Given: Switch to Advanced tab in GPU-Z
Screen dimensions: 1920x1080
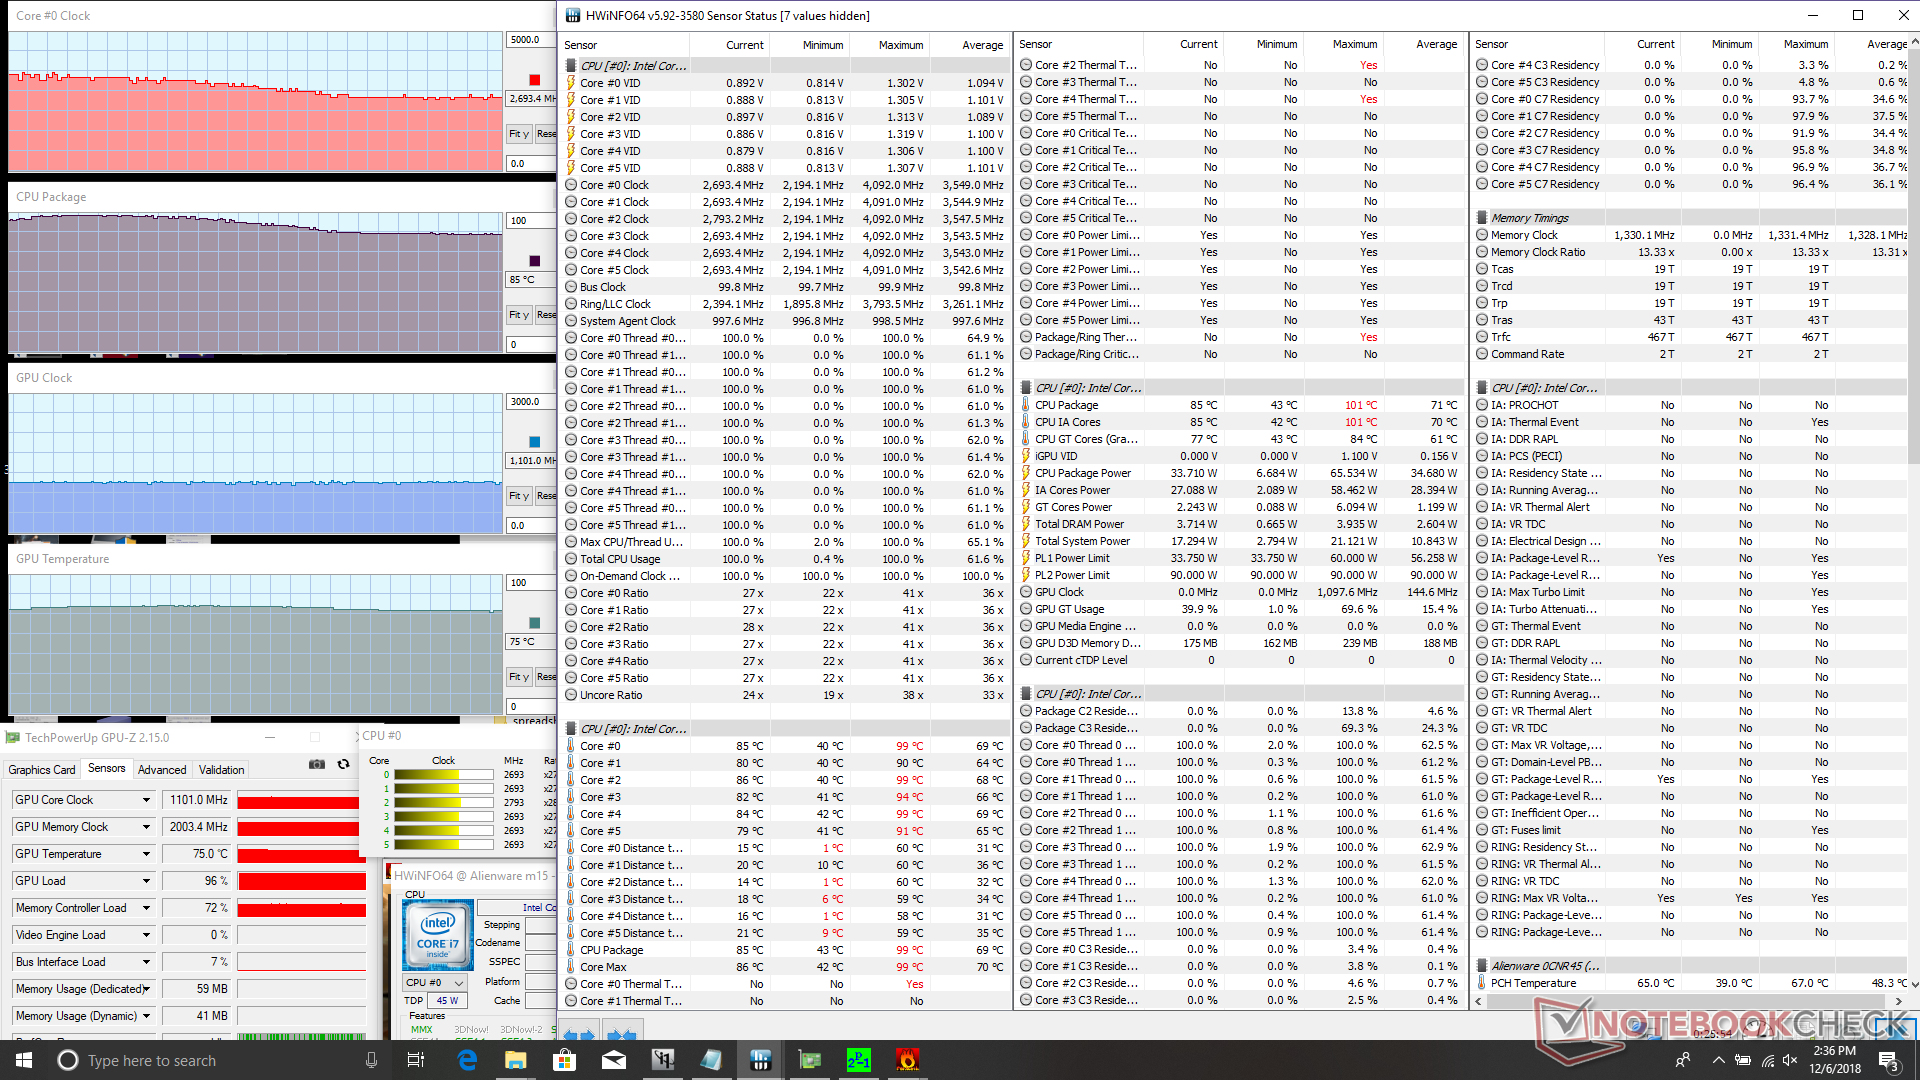Looking at the screenshot, I should click(162, 769).
